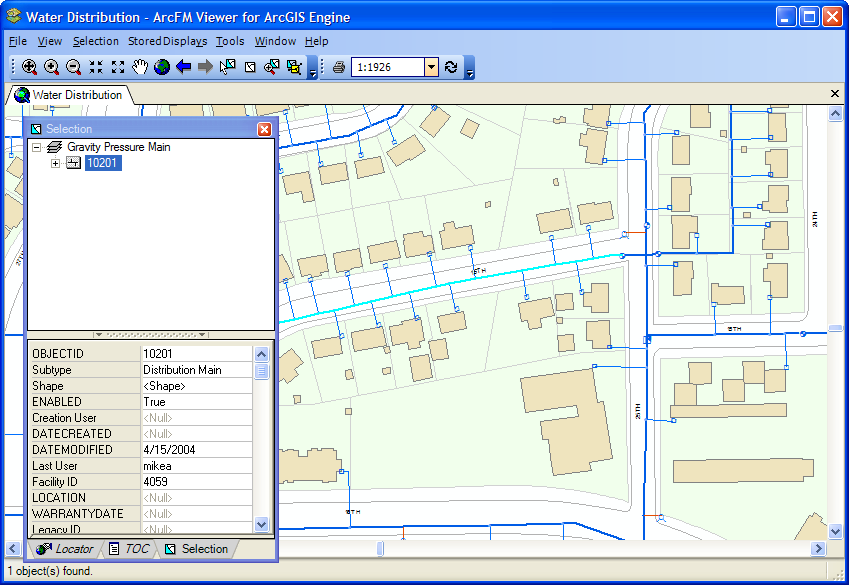Open the Stored Displays menu
The image size is (849, 585).
click(x=167, y=41)
